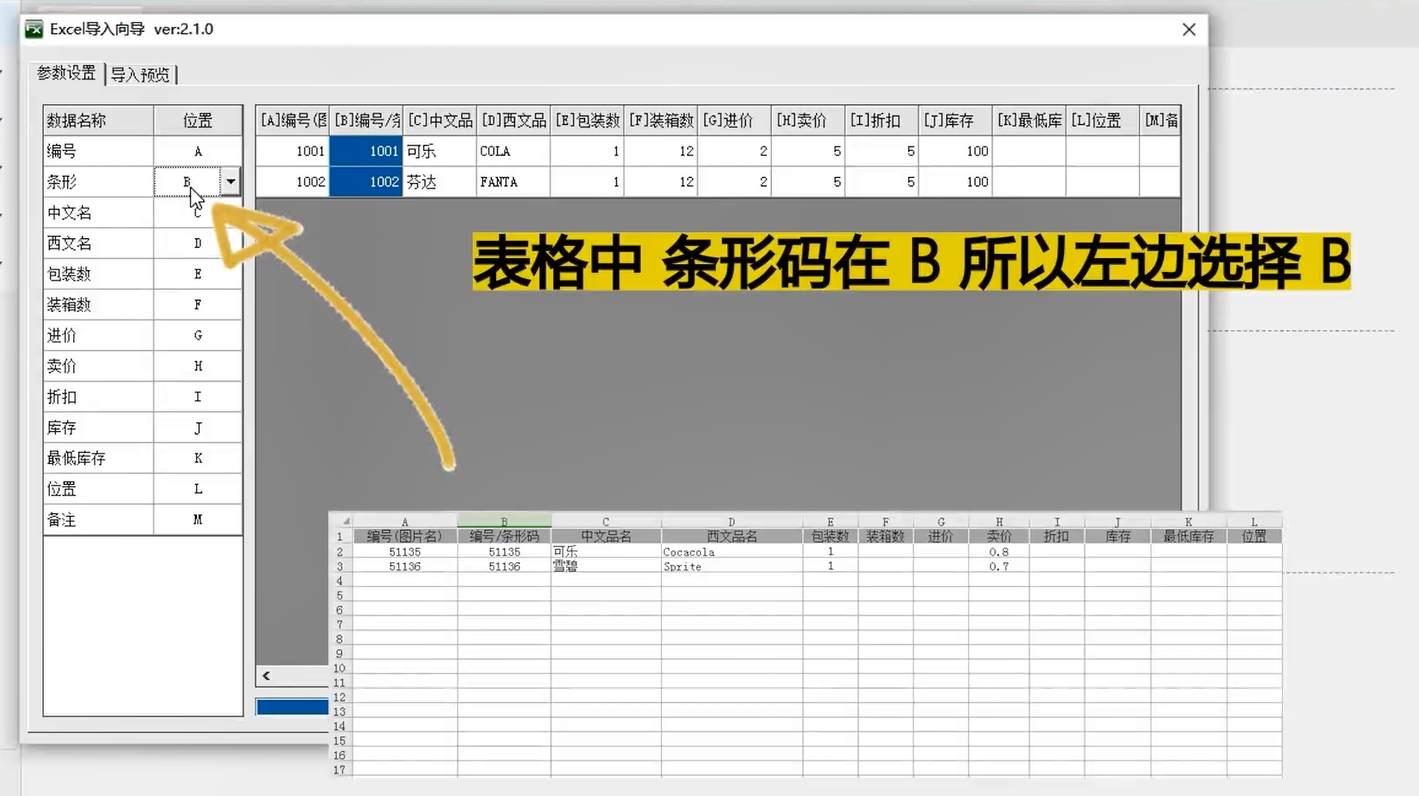
Task: Click the [B]编号/条 preview column header
Action: pyautogui.click(x=366, y=120)
